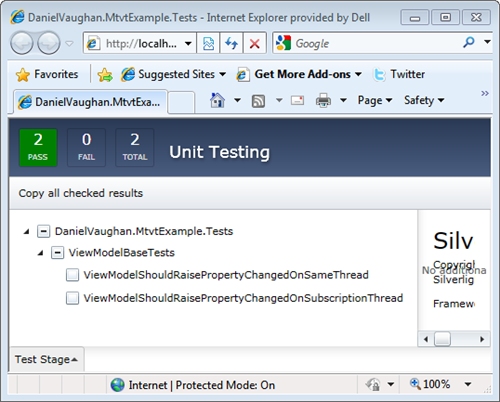500x402 pixels.
Task: Click the red Stop loading icon
Action: point(255,43)
